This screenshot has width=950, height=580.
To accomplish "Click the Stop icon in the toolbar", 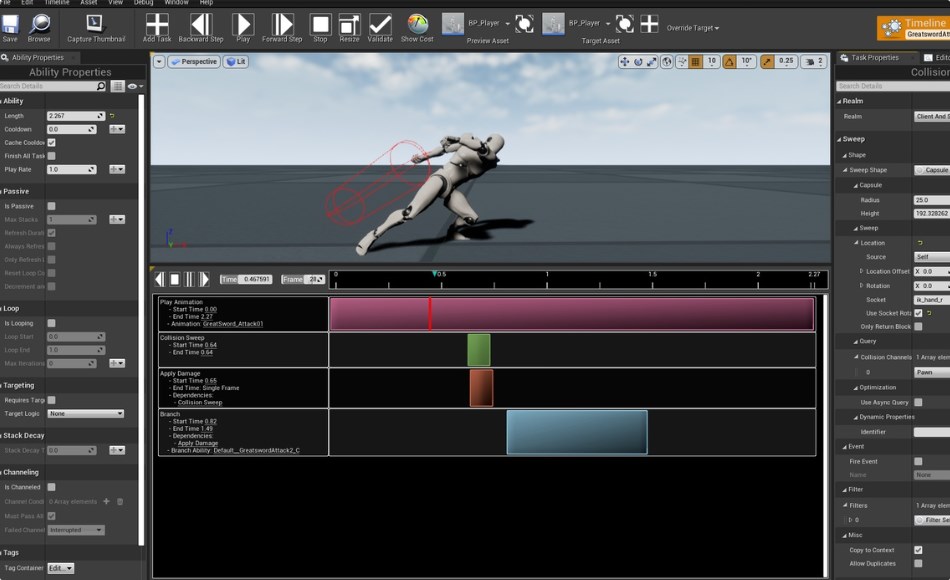I will pos(321,23).
